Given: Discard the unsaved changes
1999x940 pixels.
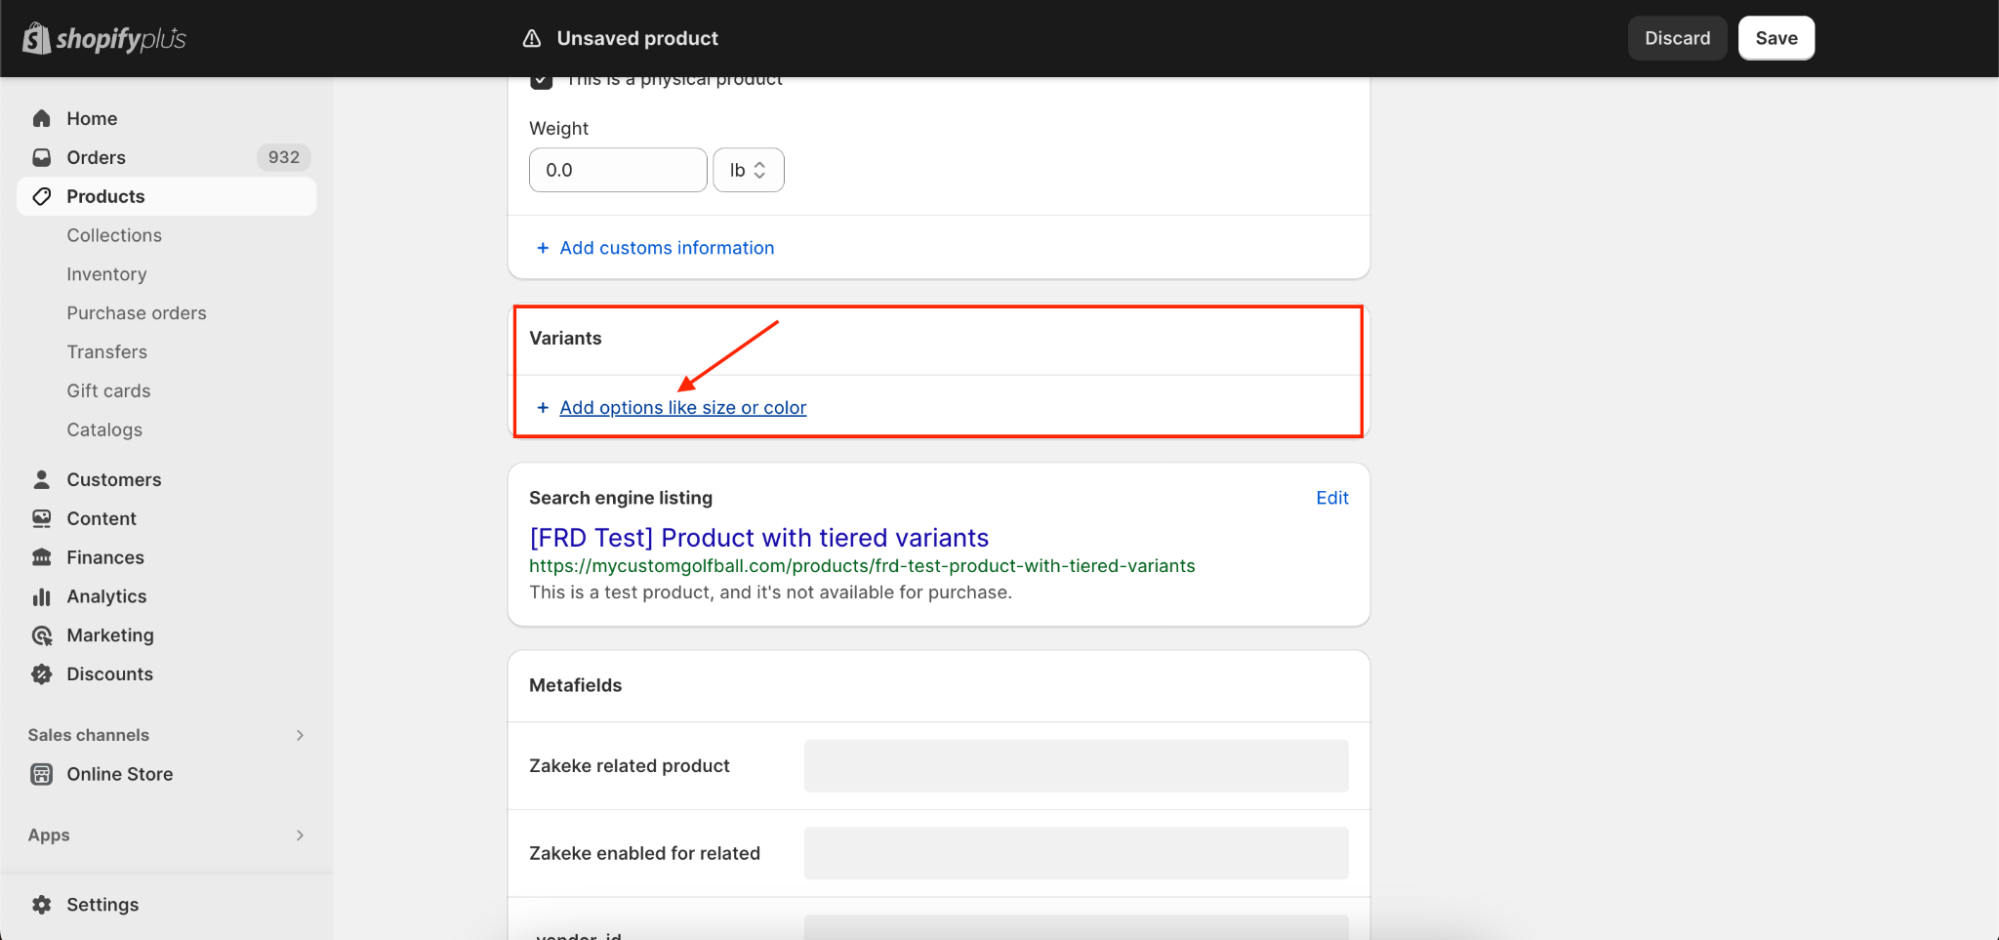Looking at the screenshot, I should tap(1677, 38).
